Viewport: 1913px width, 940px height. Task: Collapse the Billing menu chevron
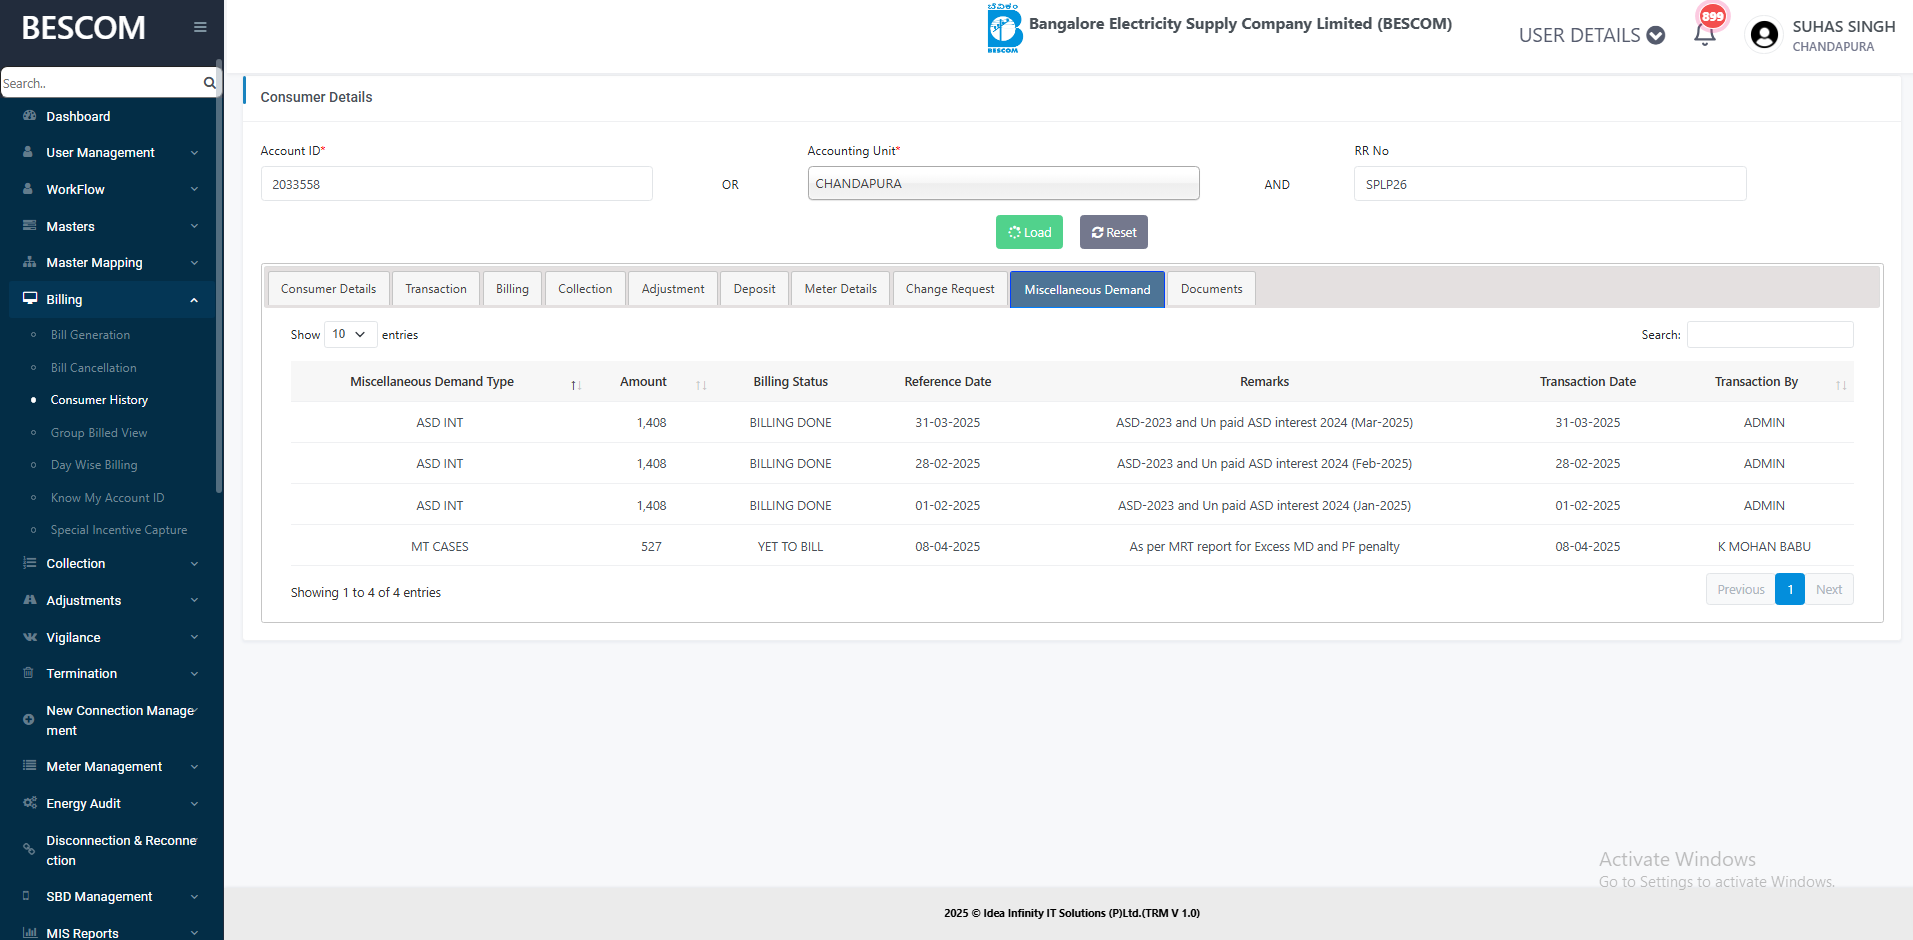click(194, 300)
